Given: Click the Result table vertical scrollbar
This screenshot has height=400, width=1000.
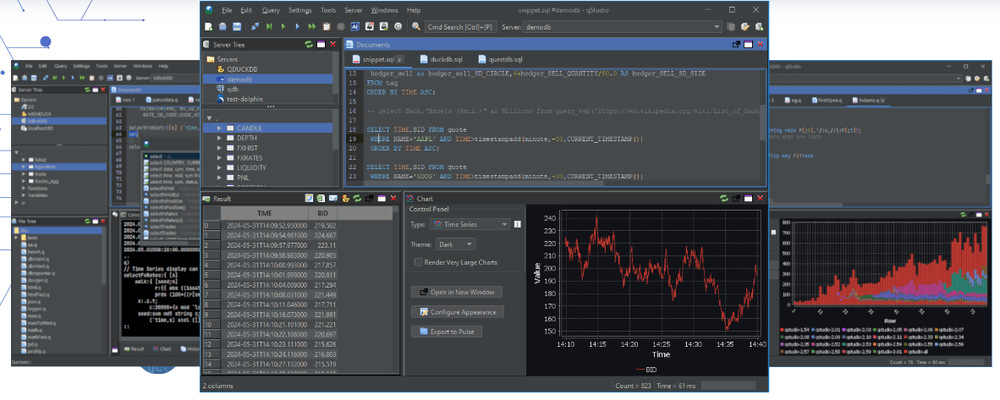Looking at the screenshot, I should [x=397, y=290].
